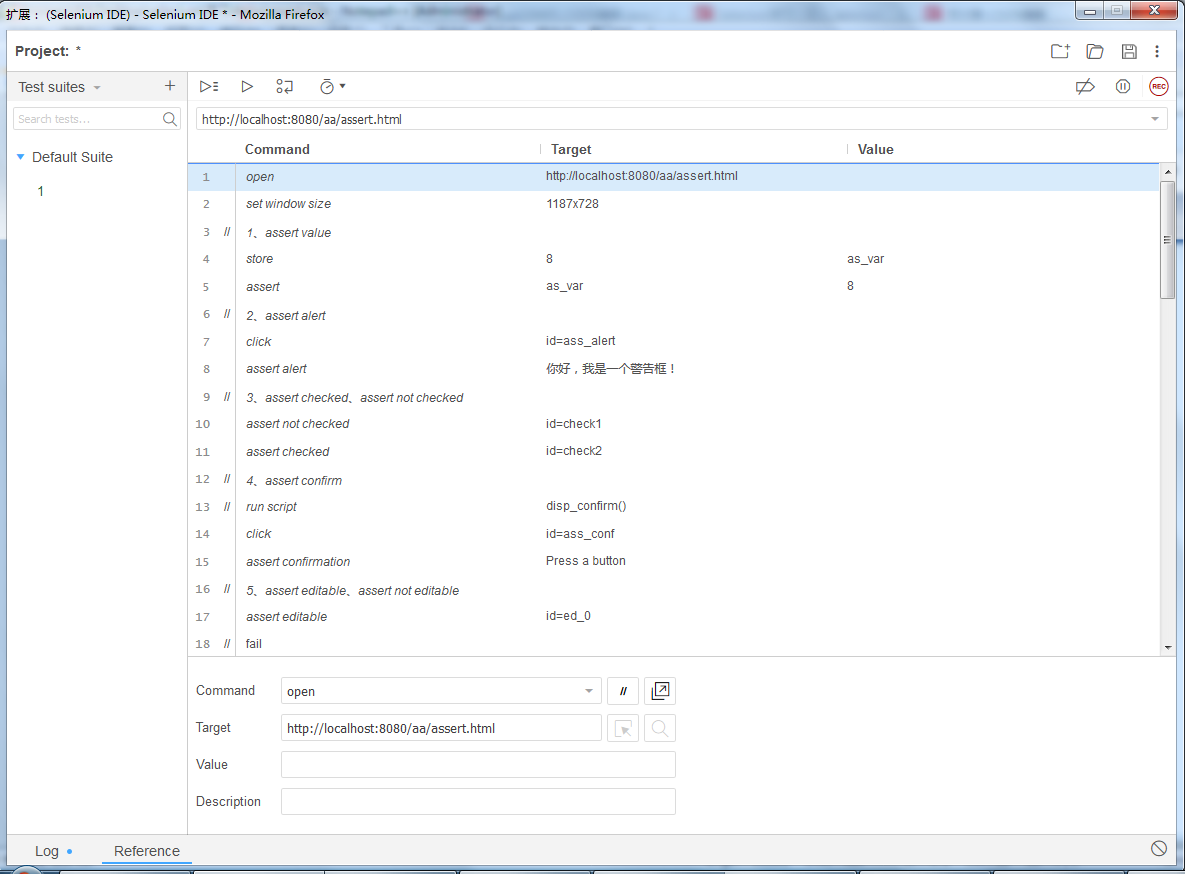Toggle pause on exceptions icon
This screenshot has width=1185, height=874.
1122,87
